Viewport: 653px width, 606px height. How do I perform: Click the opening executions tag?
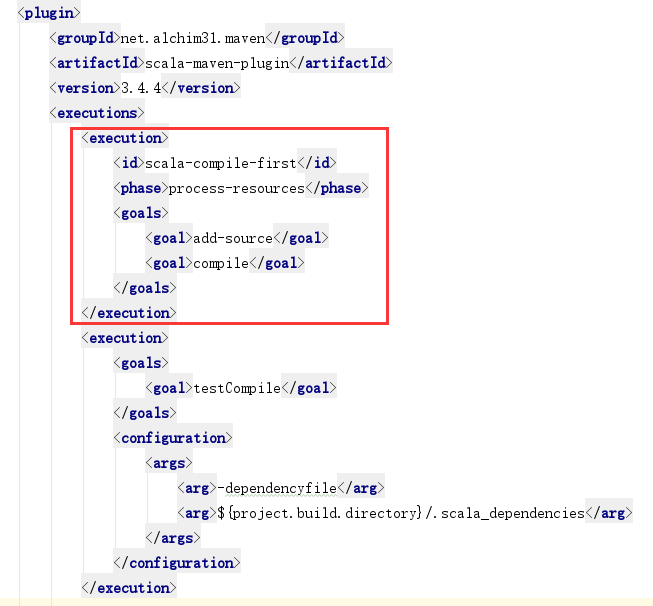pos(97,113)
